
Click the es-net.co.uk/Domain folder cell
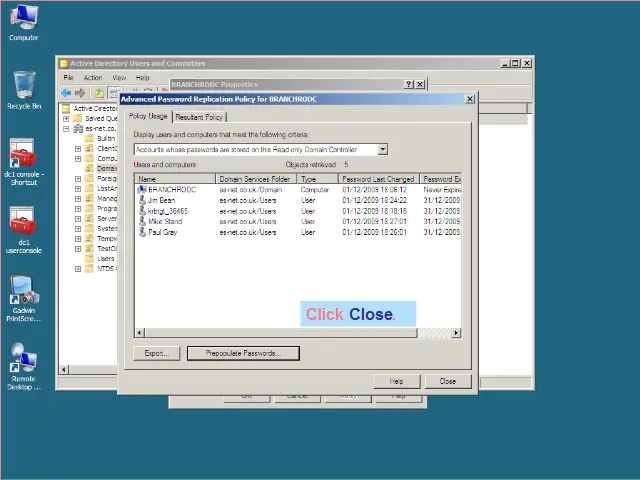[x=251, y=190]
